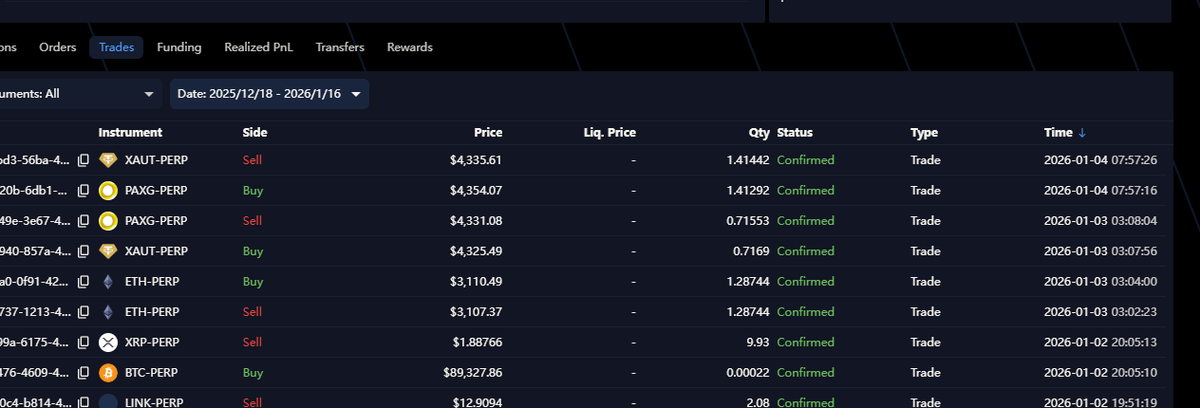Screen dimensions: 1200x408
Task: Click XAUT gold icon in $4,335.61 row
Action: click(108, 160)
